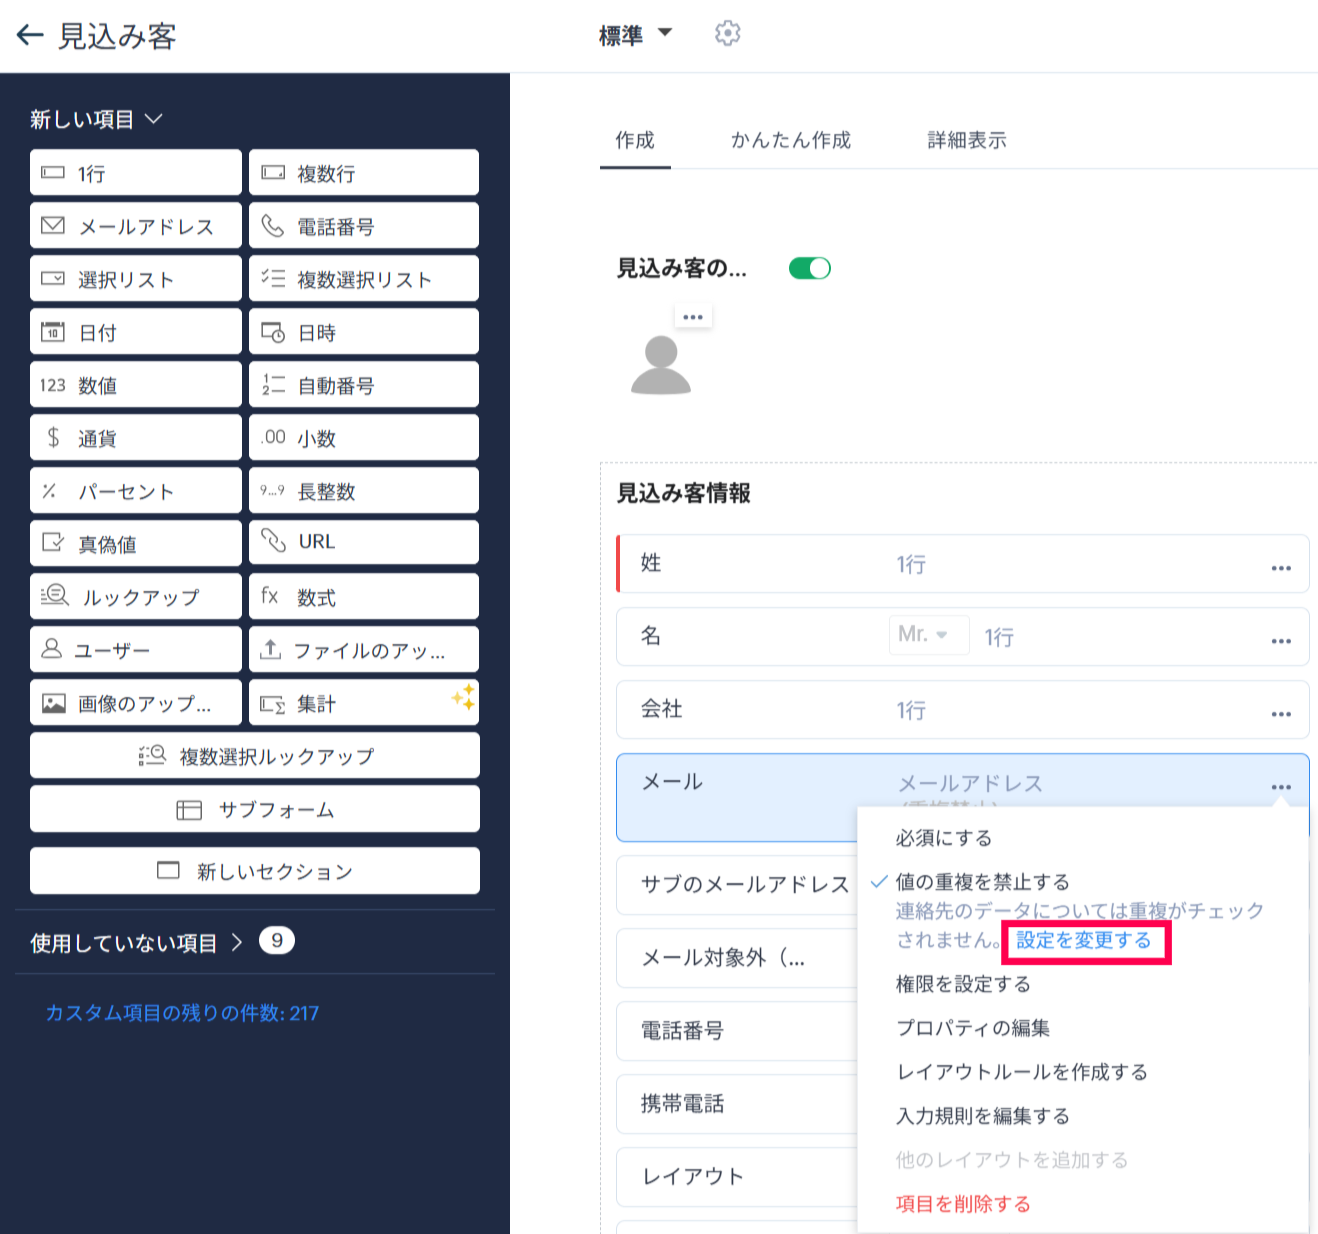The height and width of the screenshot is (1234, 1318).
Task: Select the 電話番号 field type
Action: [x=363, y=226]
